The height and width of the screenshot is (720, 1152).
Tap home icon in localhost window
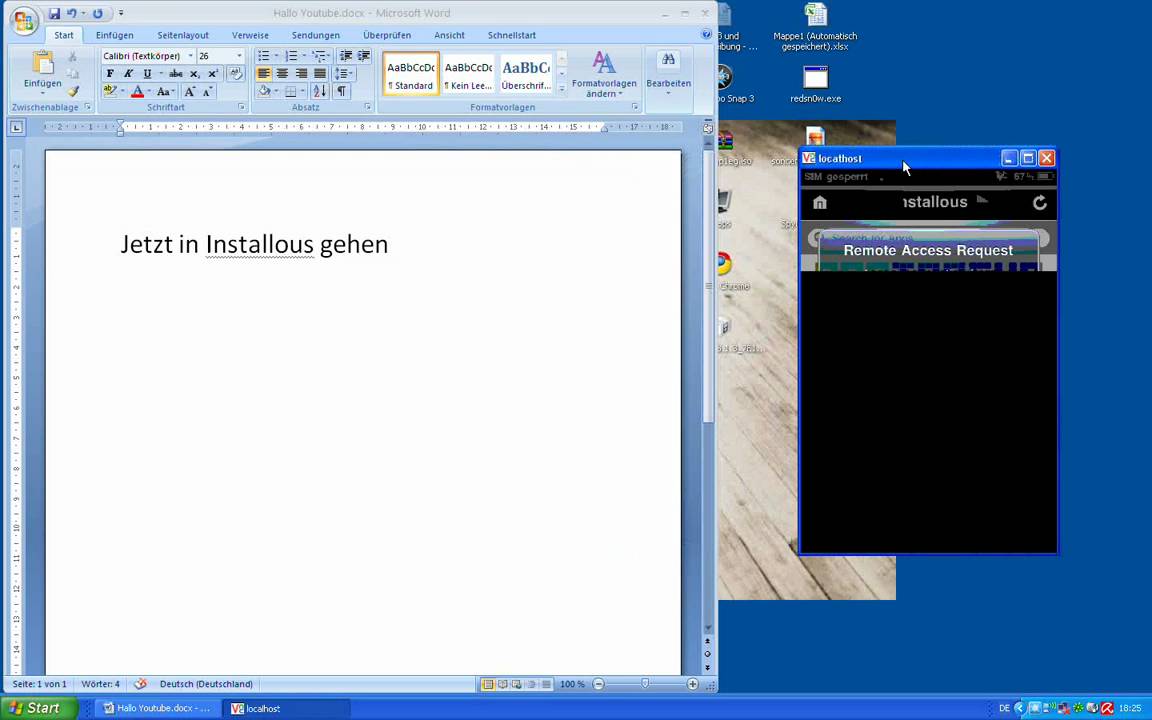820,203
